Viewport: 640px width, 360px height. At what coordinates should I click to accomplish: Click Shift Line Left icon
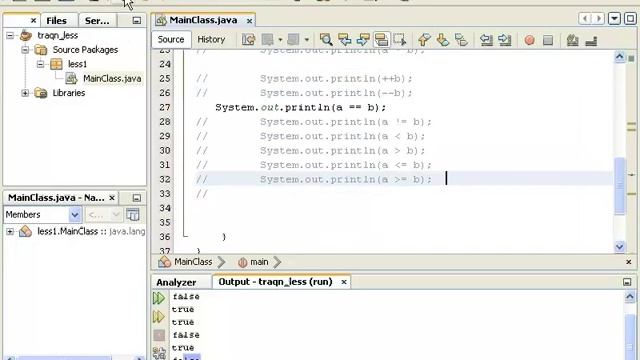click(486, 40)
